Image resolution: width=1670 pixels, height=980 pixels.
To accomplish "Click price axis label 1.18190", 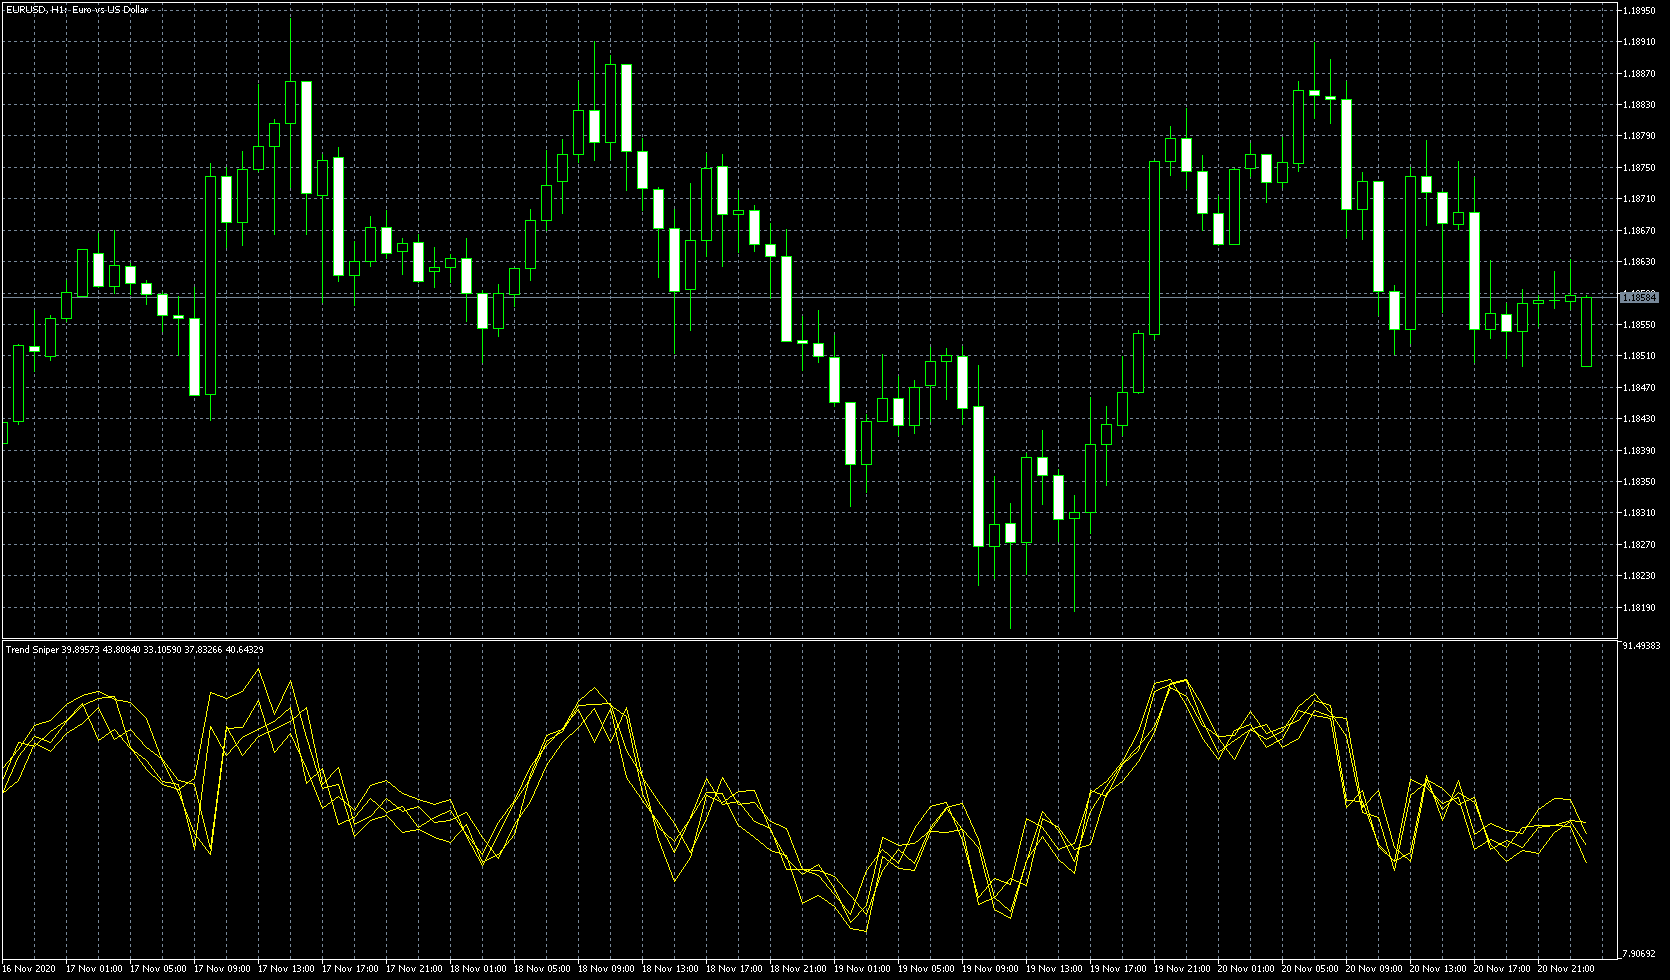I will point(1640,608).
